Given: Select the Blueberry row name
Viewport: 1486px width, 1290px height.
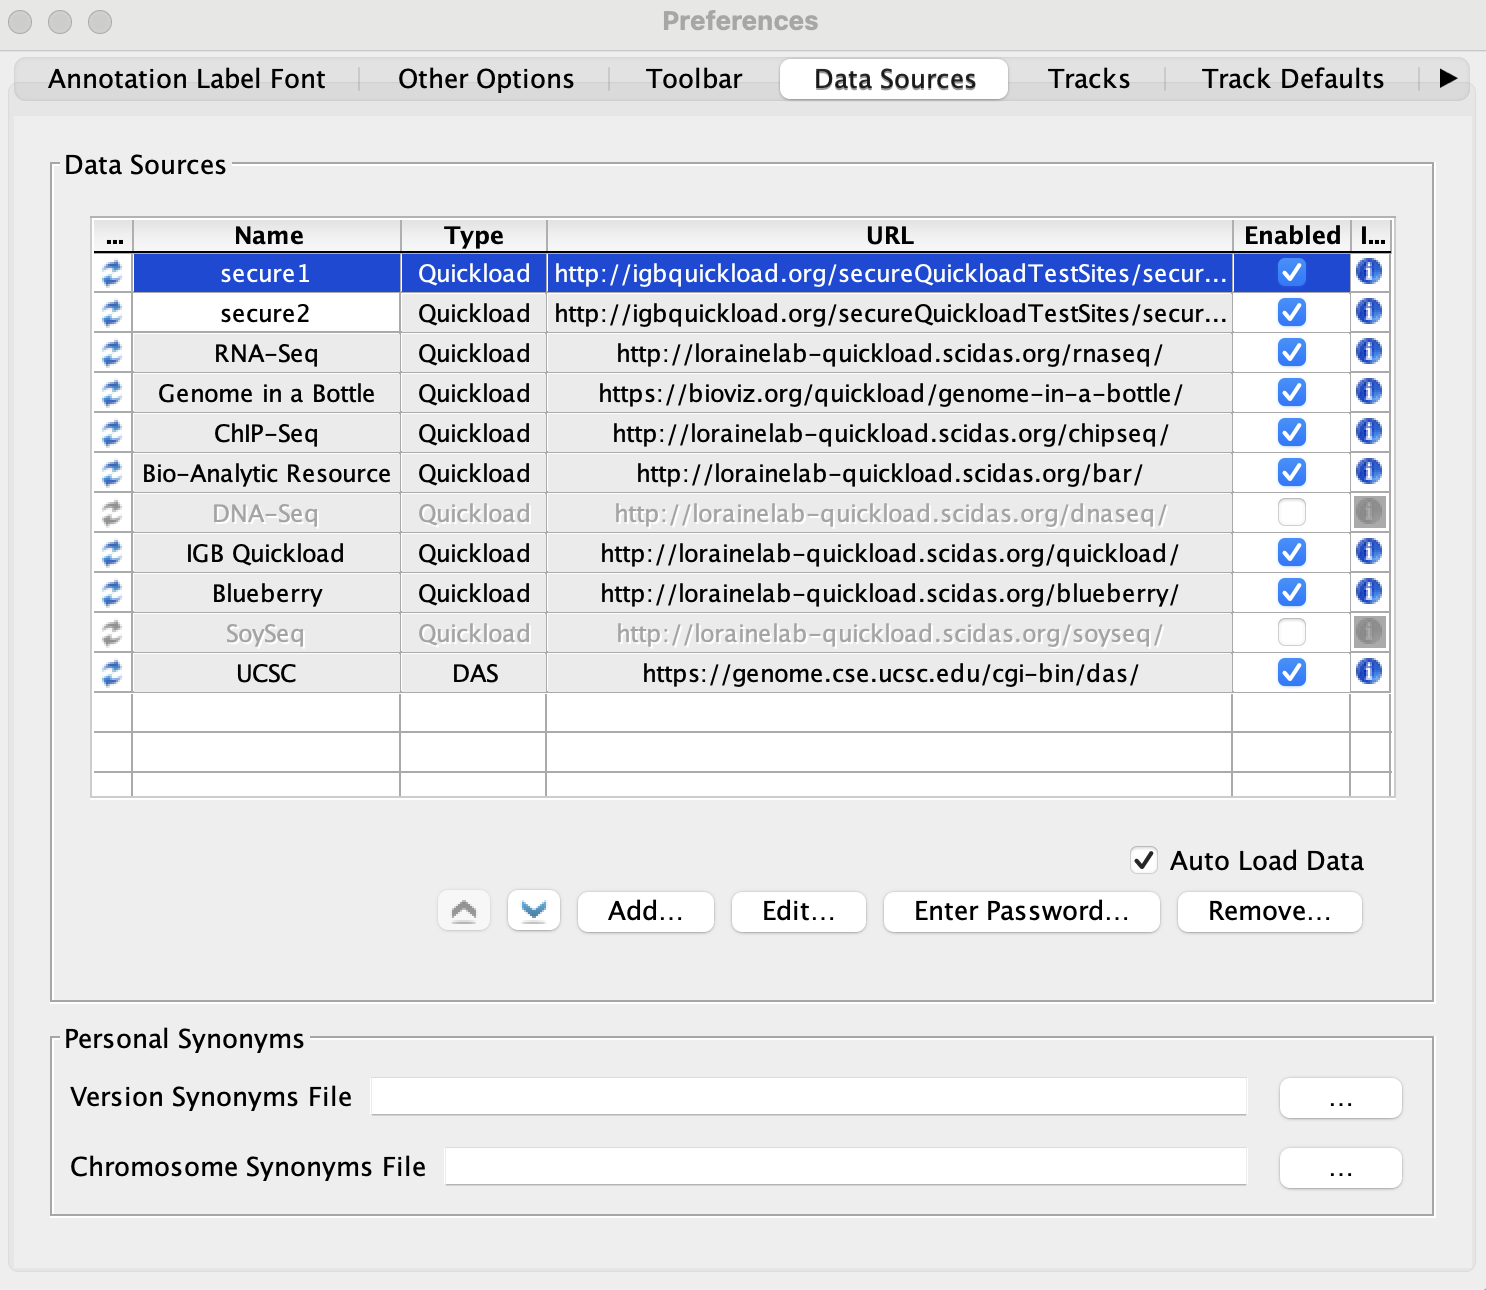Looking at the screenshot, I should (267, 593).
